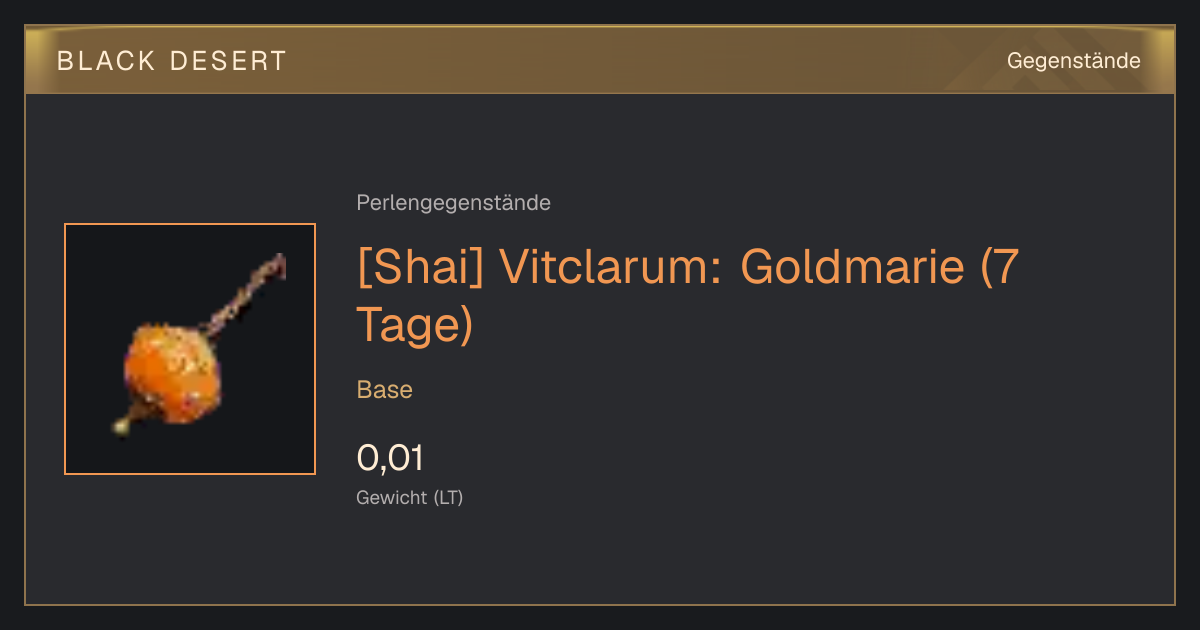Open the Perlengegenstände category label
1200x630 pixels.
coord(453,203)
